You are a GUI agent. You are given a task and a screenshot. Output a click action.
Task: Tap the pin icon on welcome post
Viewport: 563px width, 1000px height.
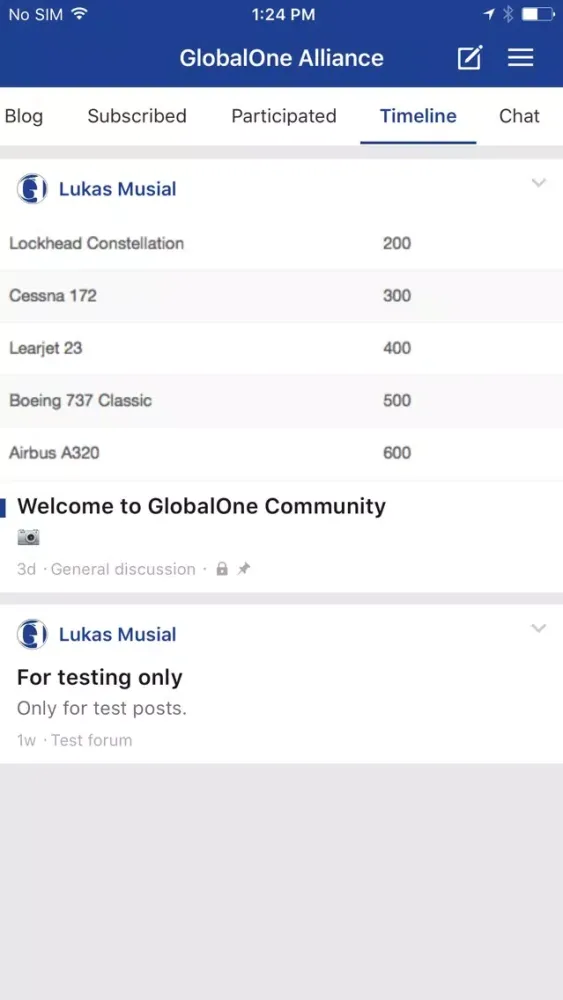click(244, 569)
